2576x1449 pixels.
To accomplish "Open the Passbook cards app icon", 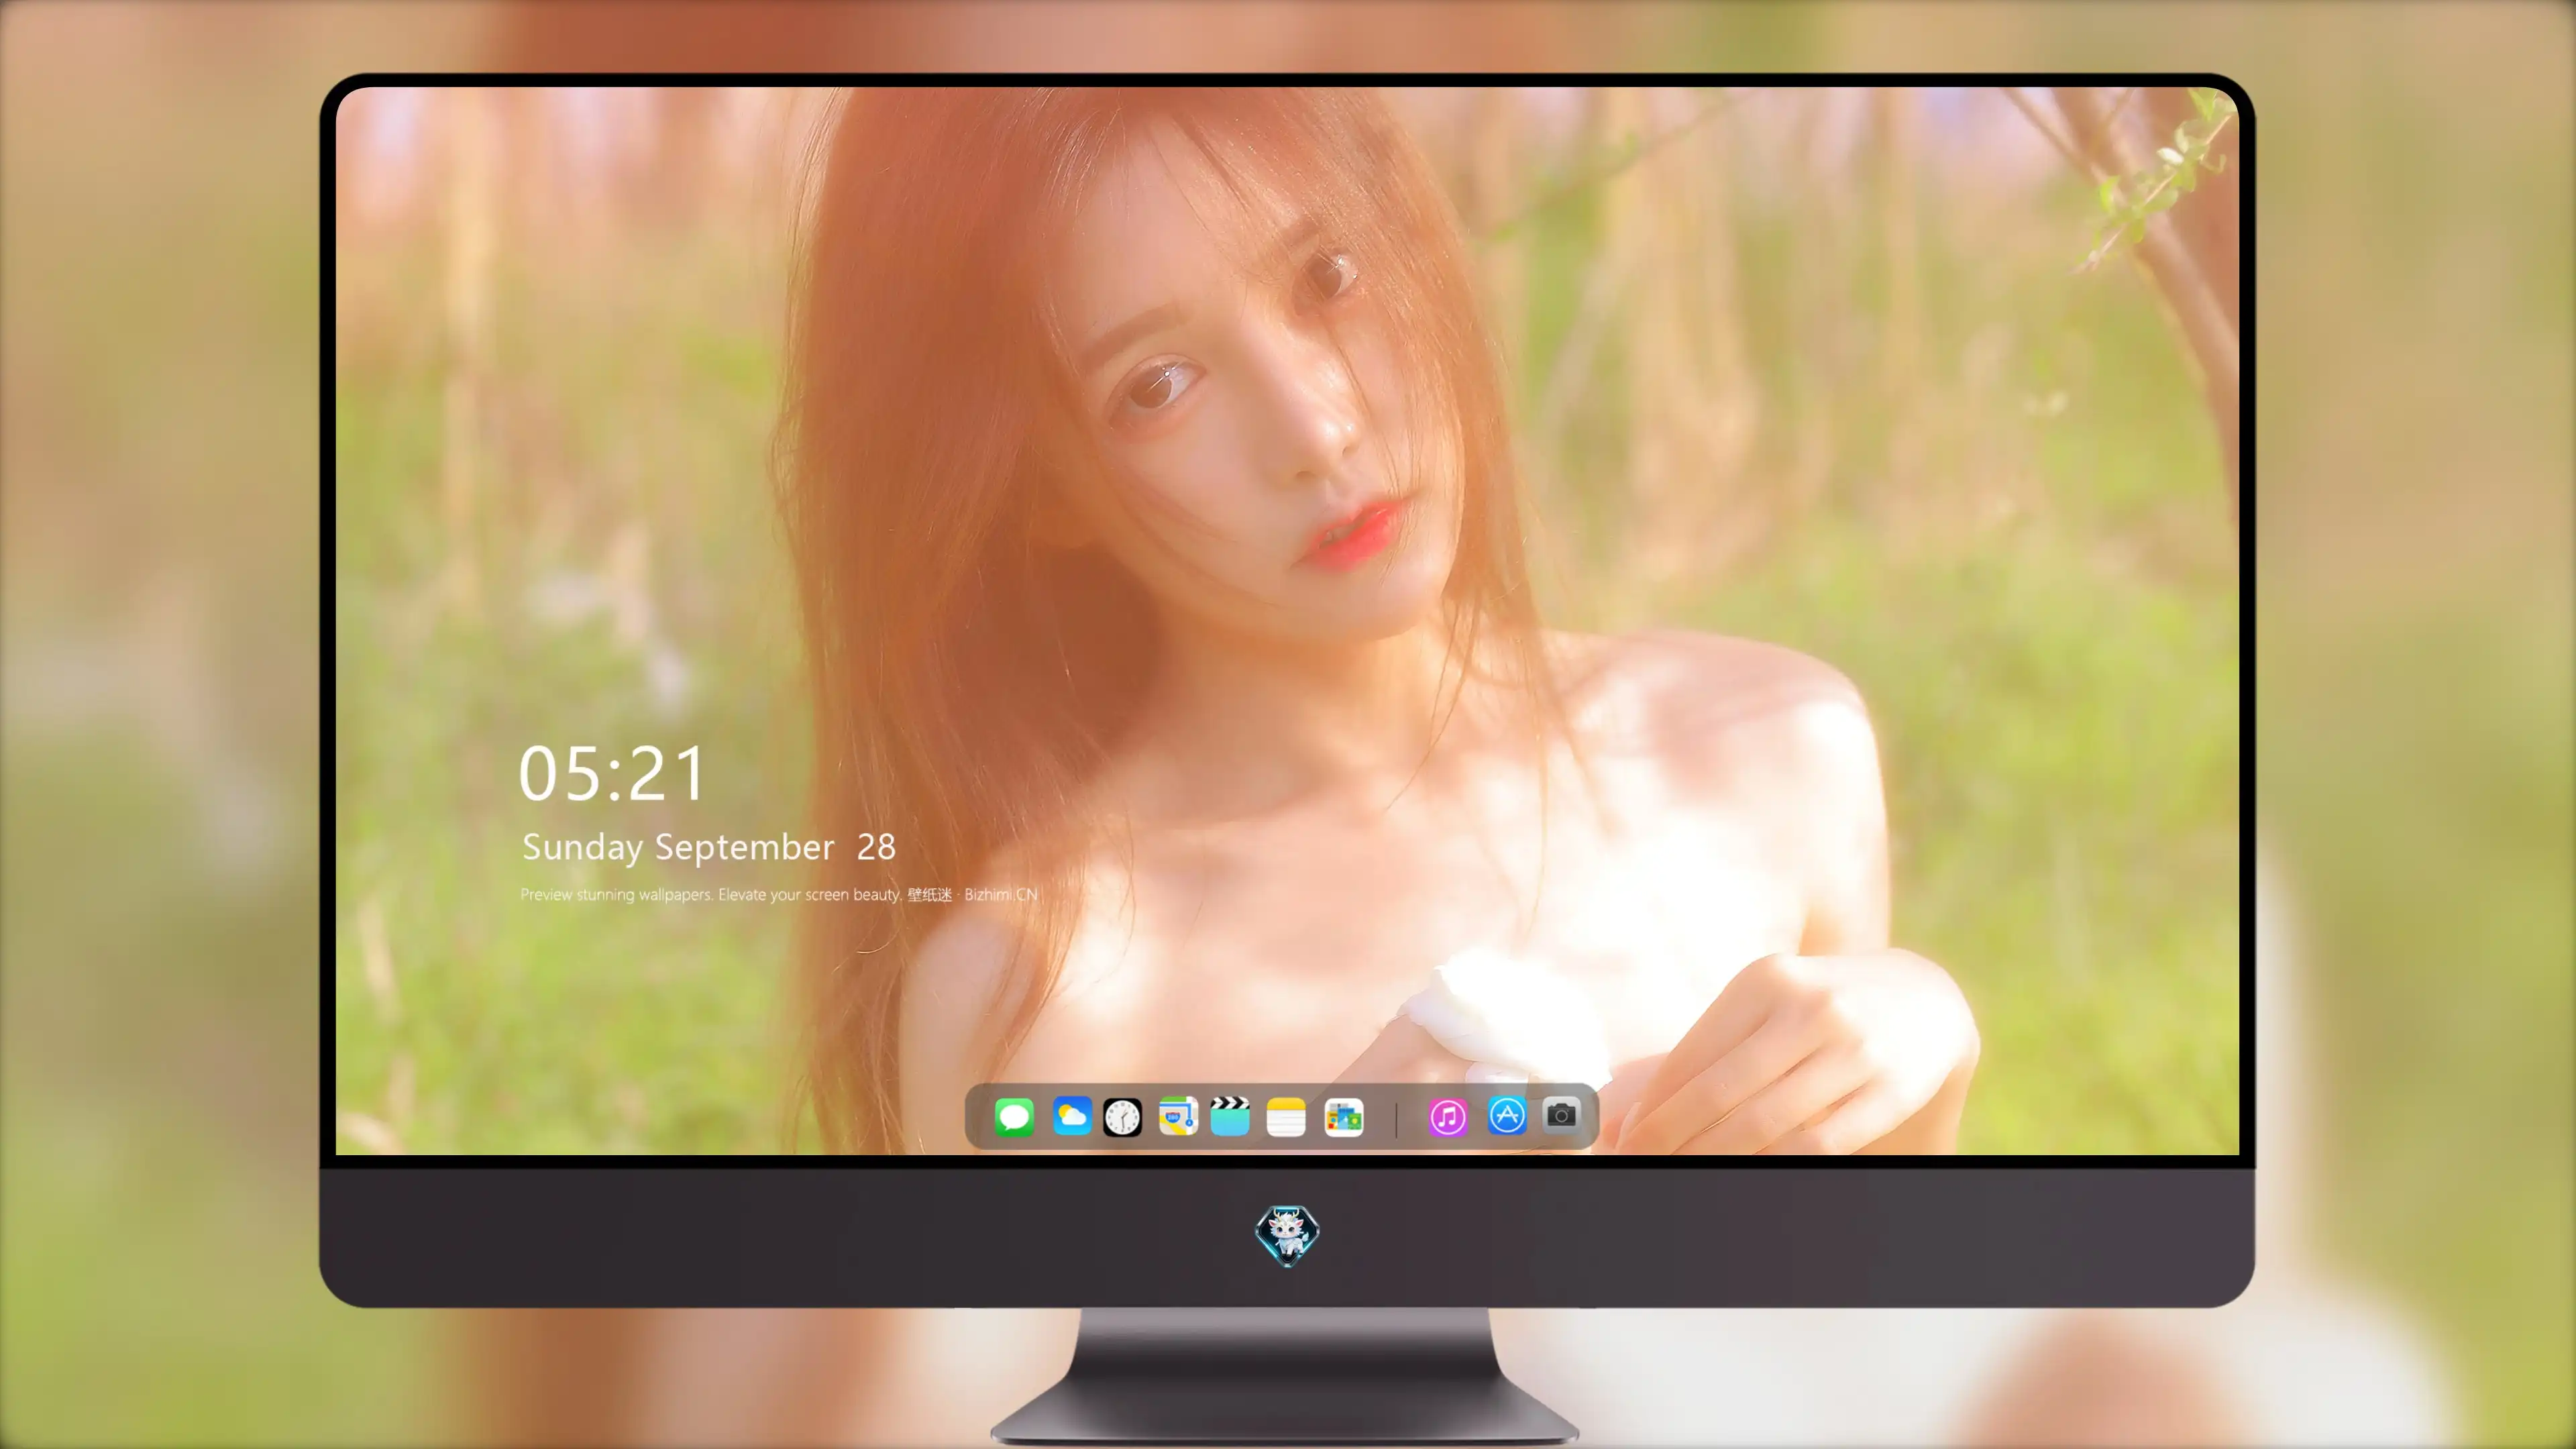I will point(1344,1117).
